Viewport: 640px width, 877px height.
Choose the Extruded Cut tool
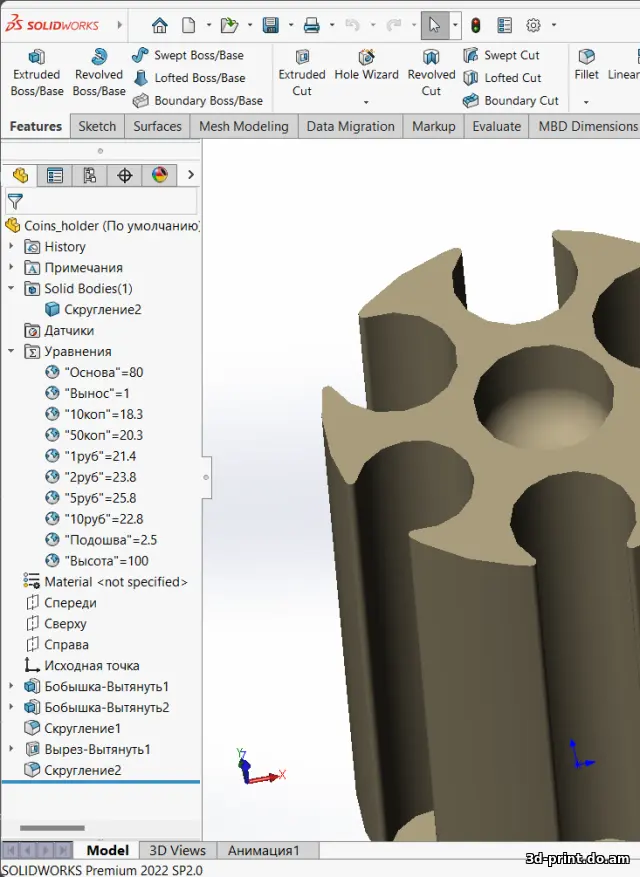pos(302,74)
